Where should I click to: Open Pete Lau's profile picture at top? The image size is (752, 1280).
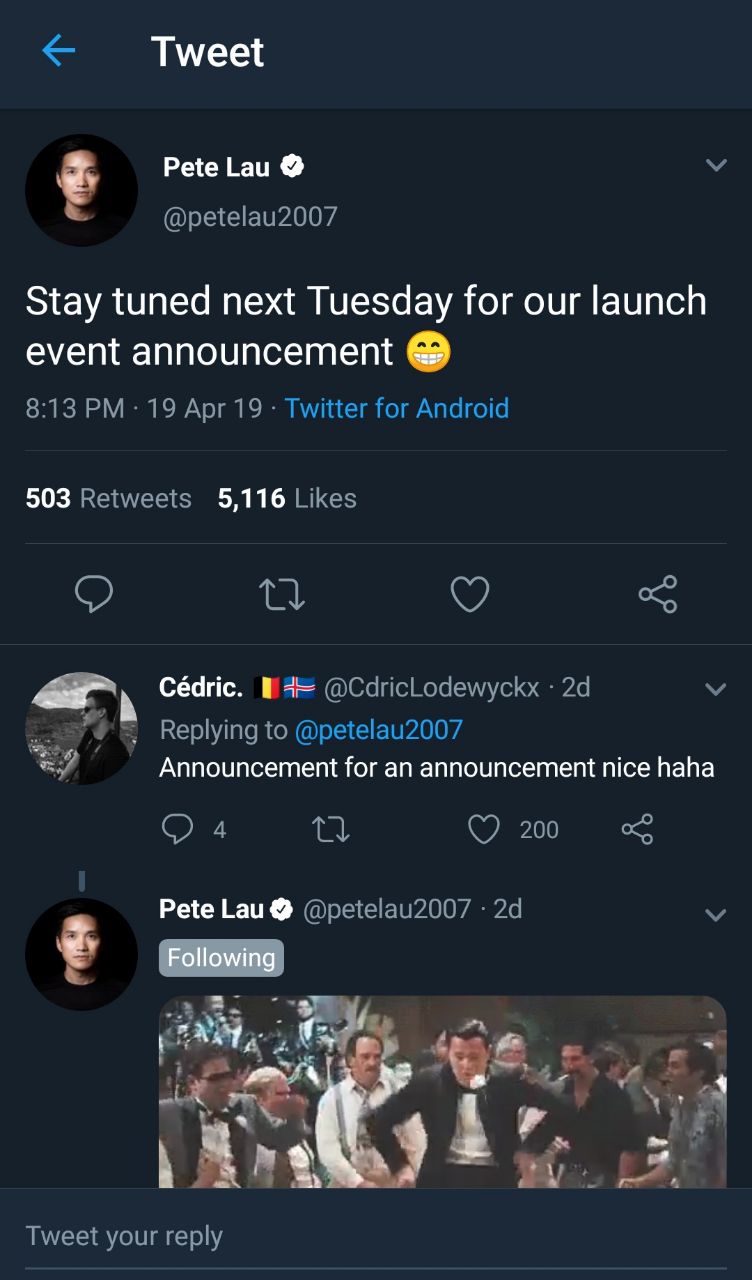pos(81,190)
